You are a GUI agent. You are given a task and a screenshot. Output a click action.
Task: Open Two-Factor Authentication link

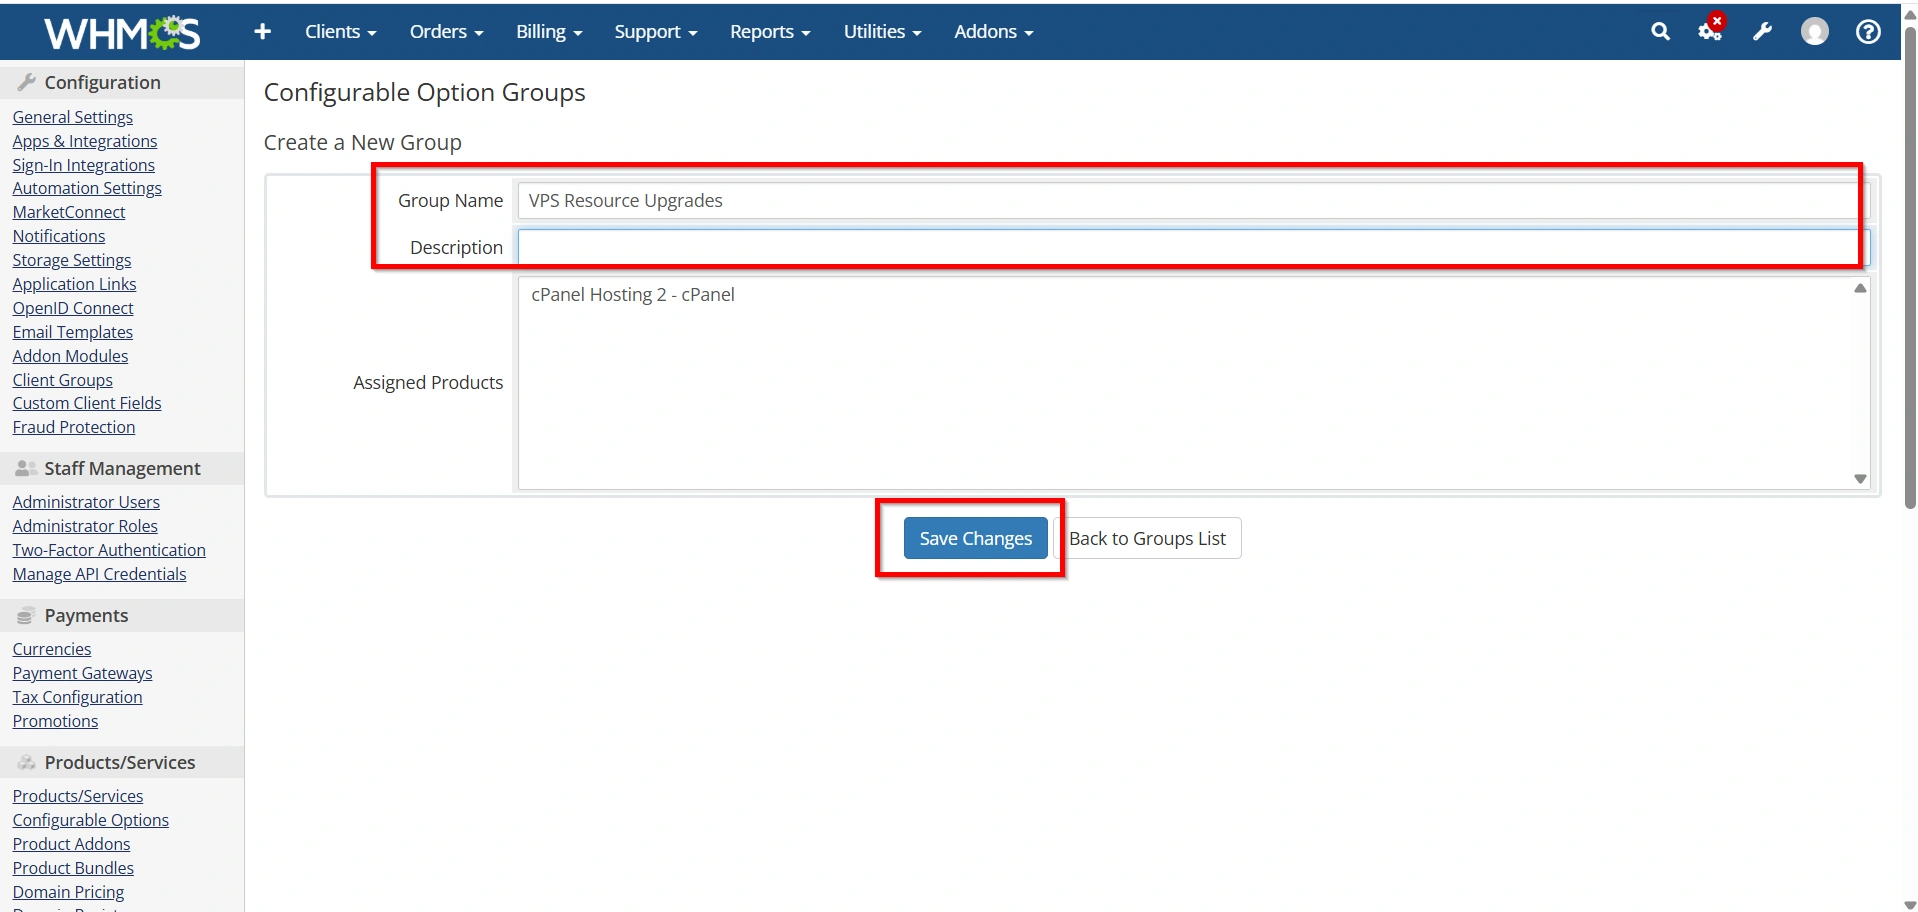click(108, 550)
